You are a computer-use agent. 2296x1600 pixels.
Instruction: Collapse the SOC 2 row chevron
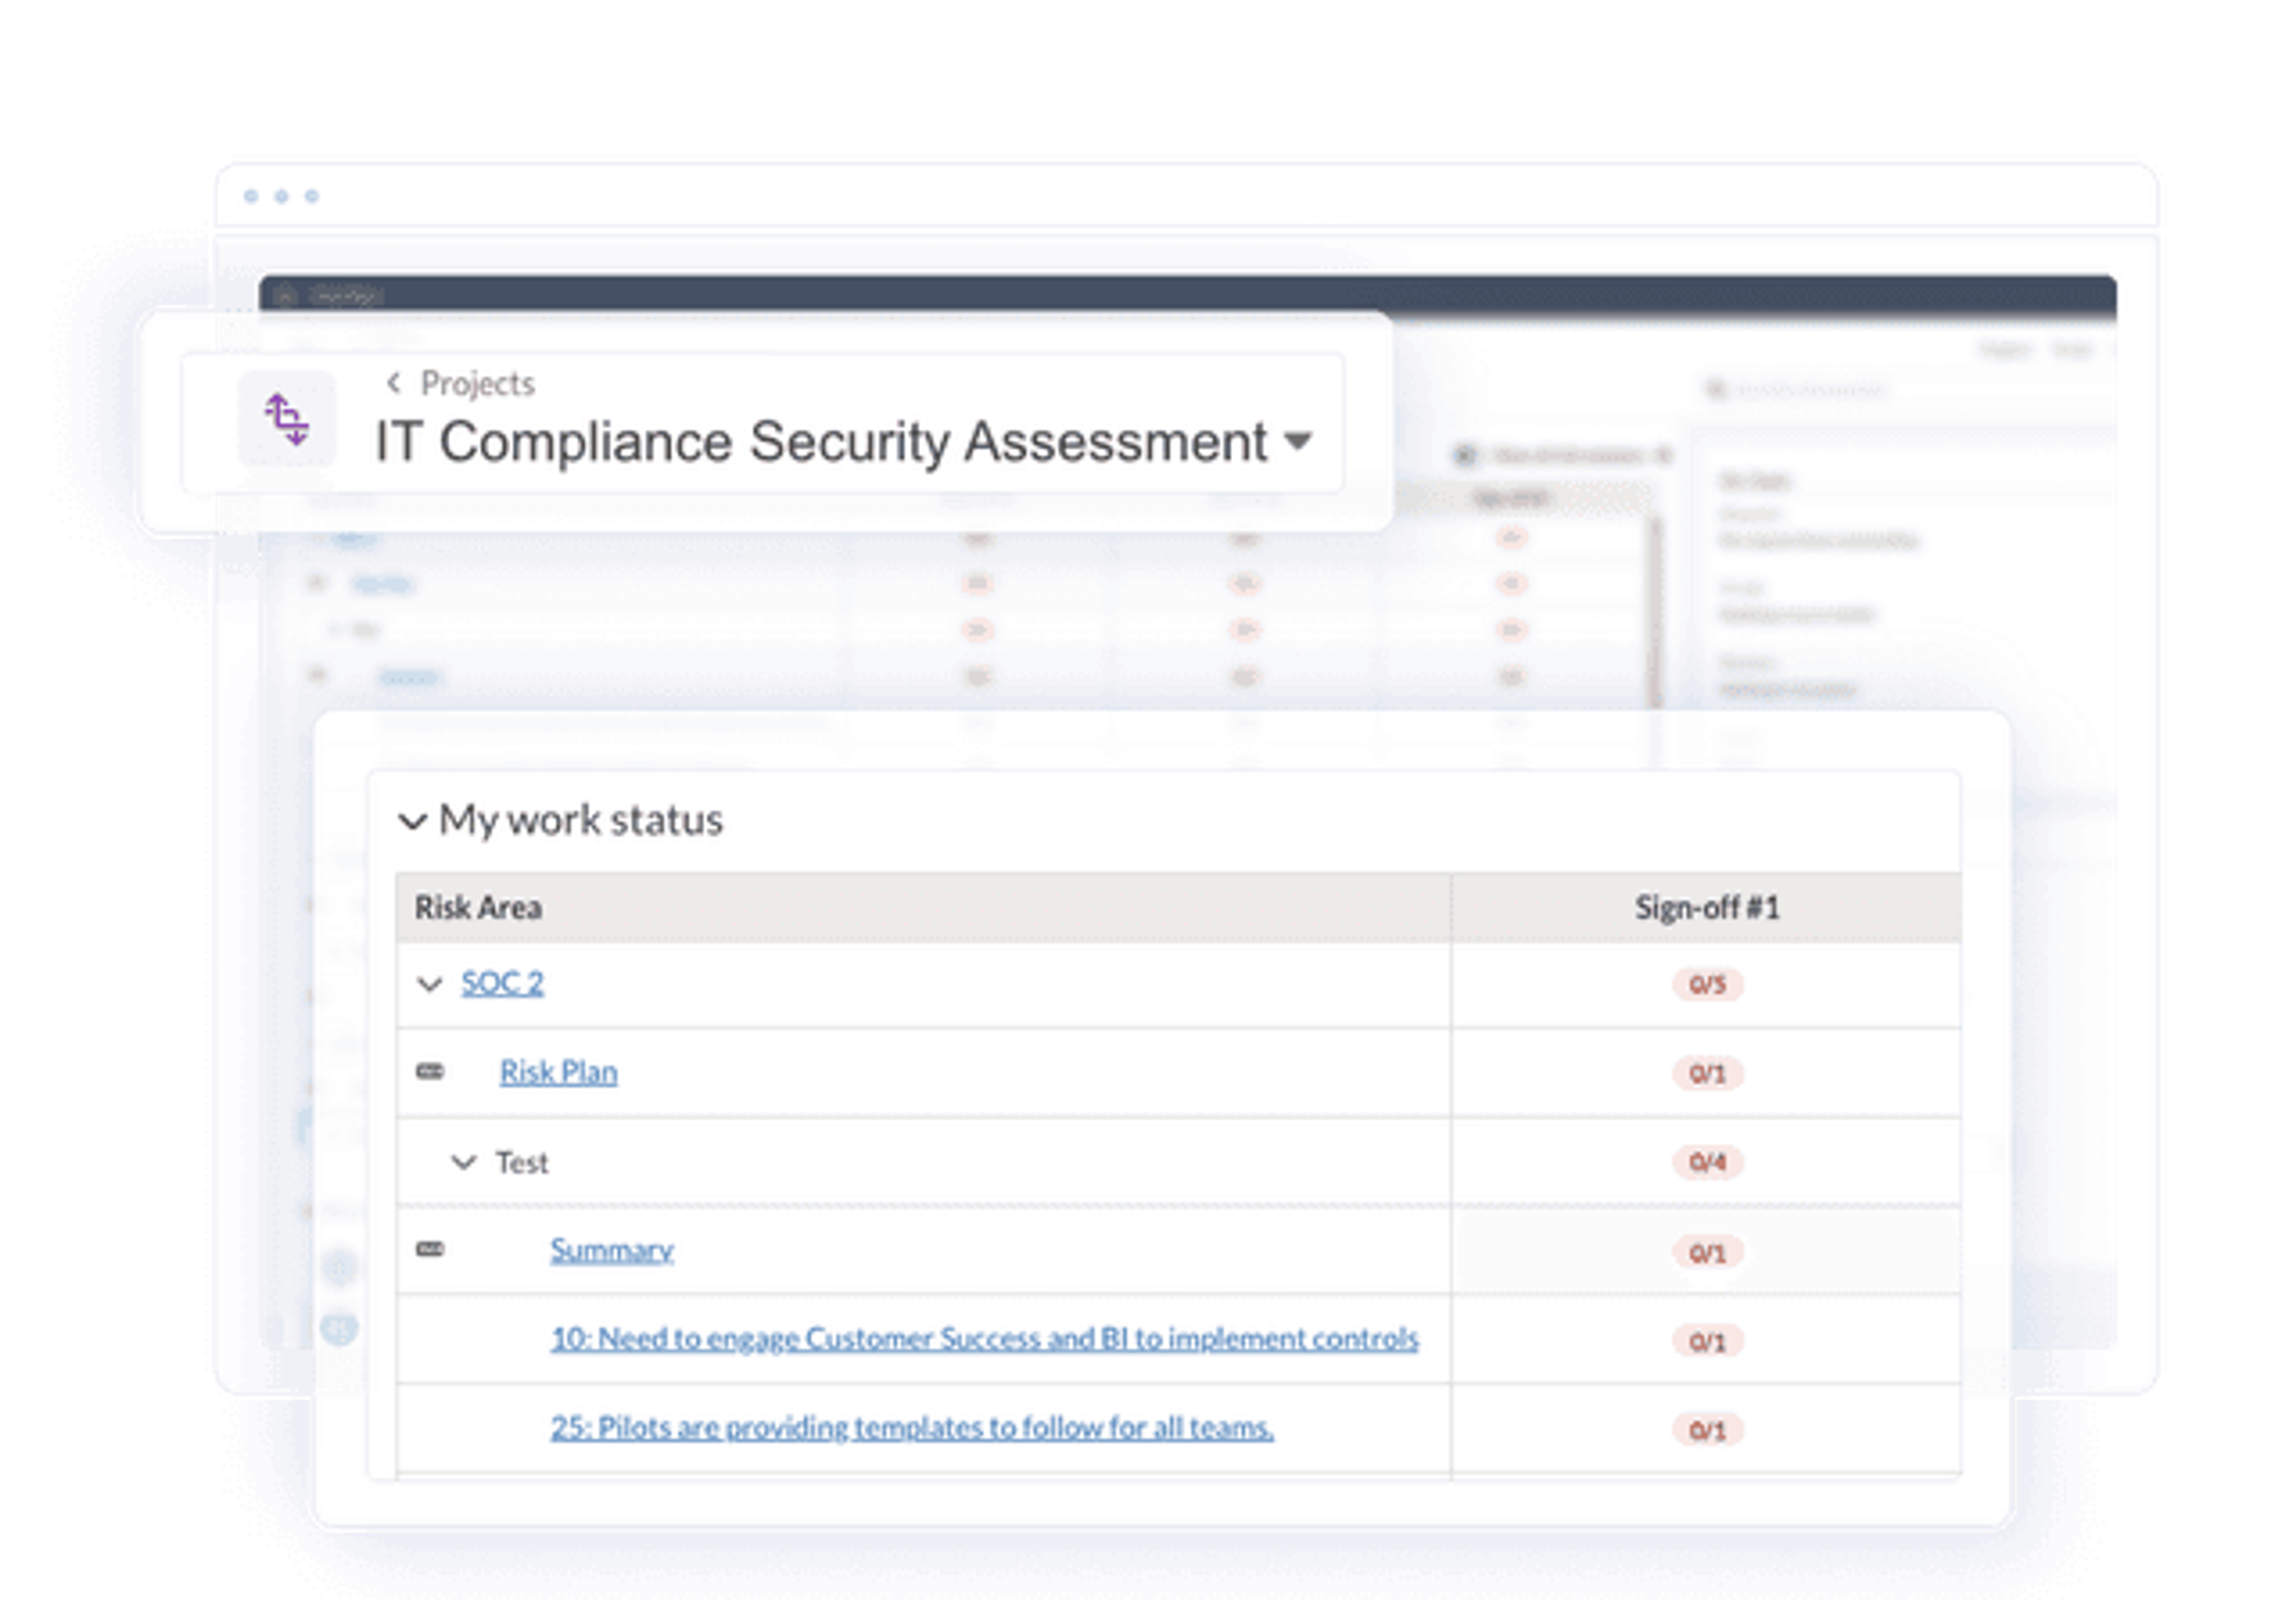(430, 985)
